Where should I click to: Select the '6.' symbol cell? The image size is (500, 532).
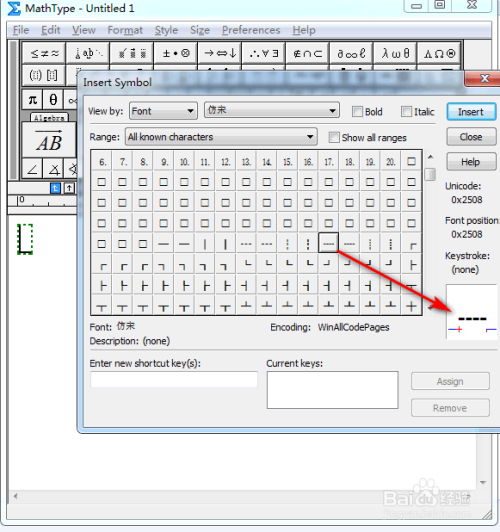coord(102,162)
